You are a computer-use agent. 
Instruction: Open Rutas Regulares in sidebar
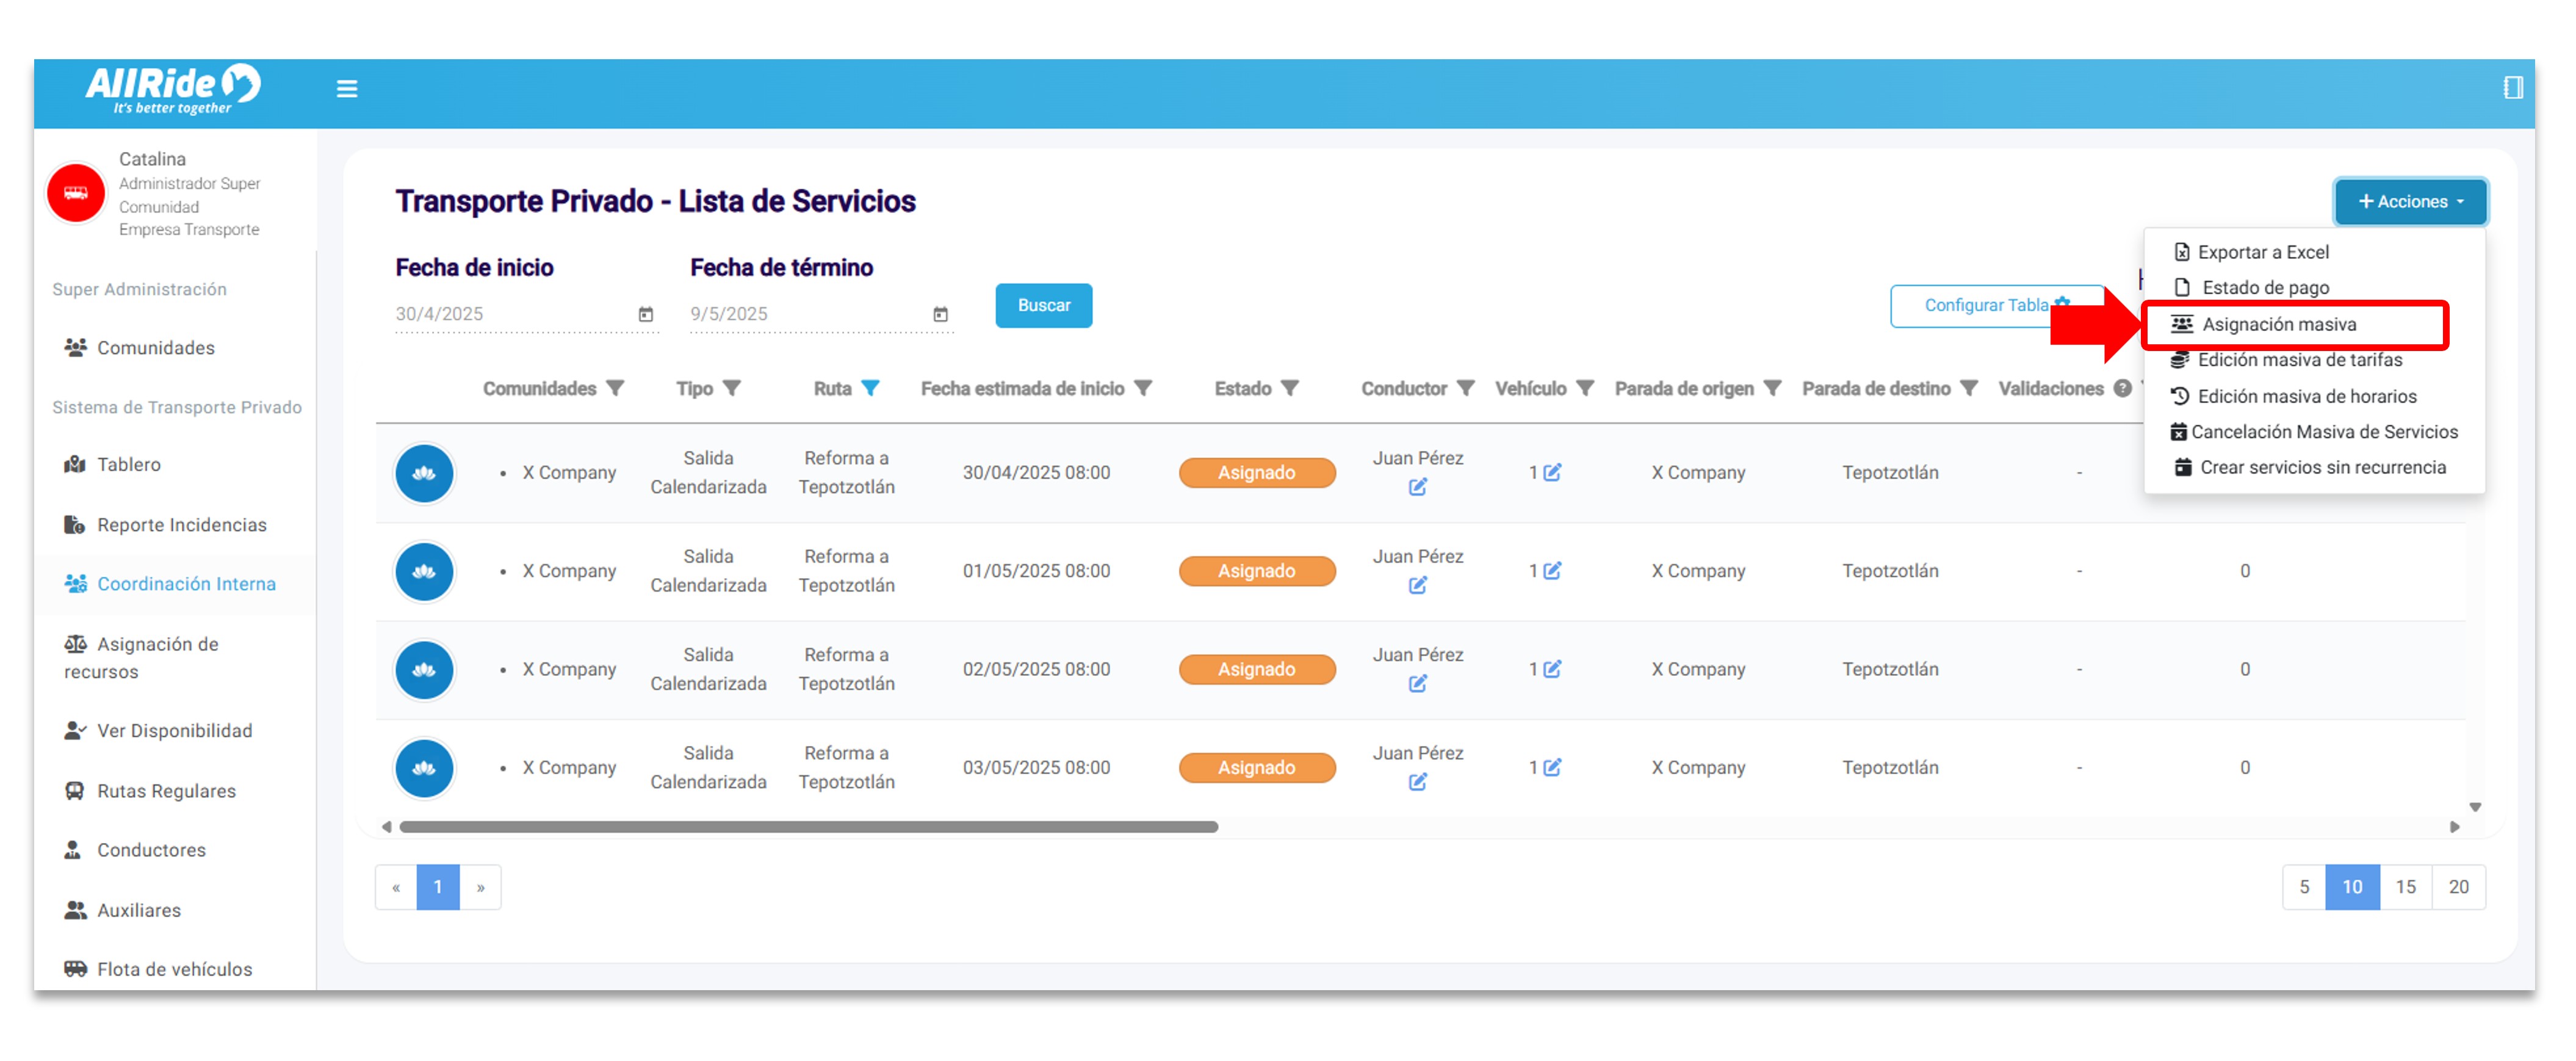(x=166, y=790)
